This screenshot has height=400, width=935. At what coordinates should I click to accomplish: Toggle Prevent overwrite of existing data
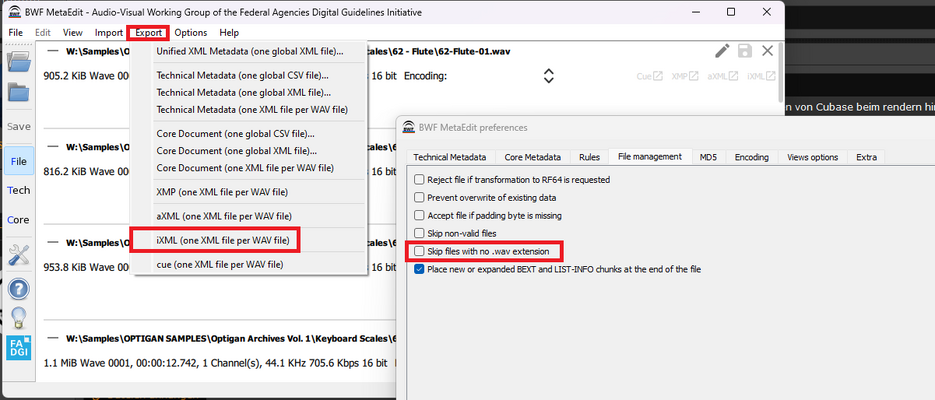[419, 197]
